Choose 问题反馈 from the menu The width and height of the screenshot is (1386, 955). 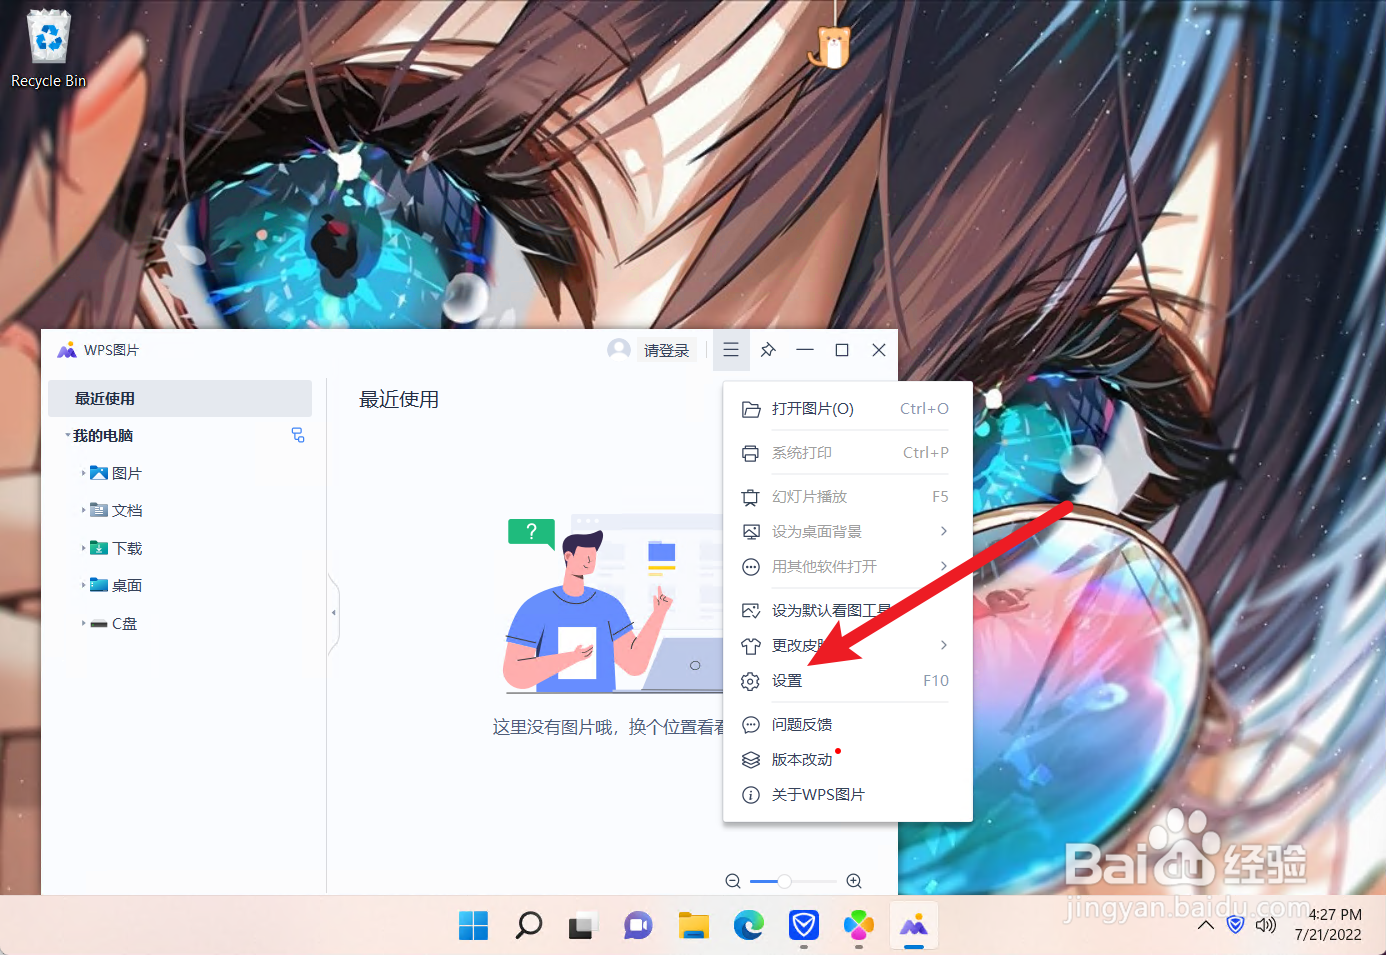tap(847, 724)
